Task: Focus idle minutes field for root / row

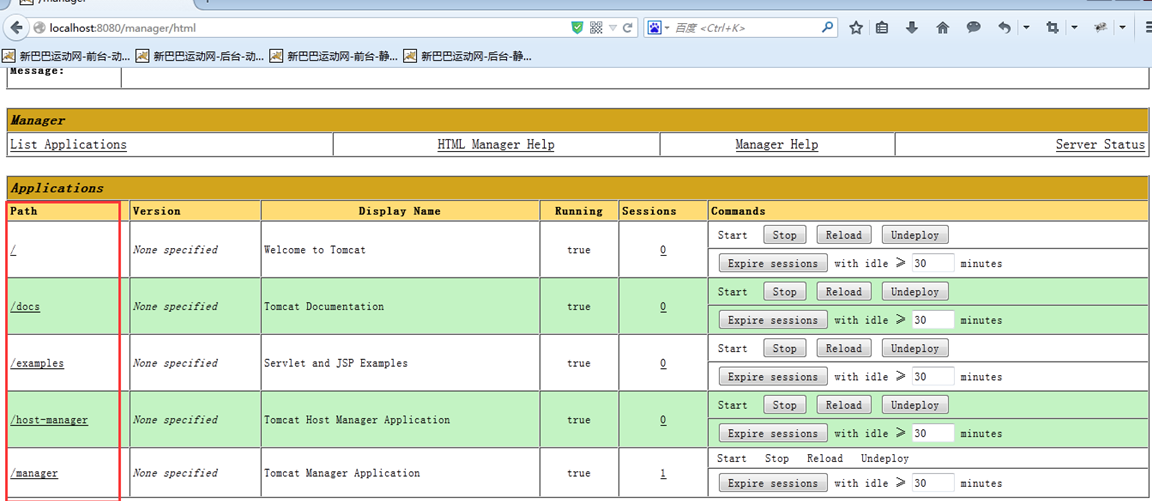Action: tap(933, 263)
